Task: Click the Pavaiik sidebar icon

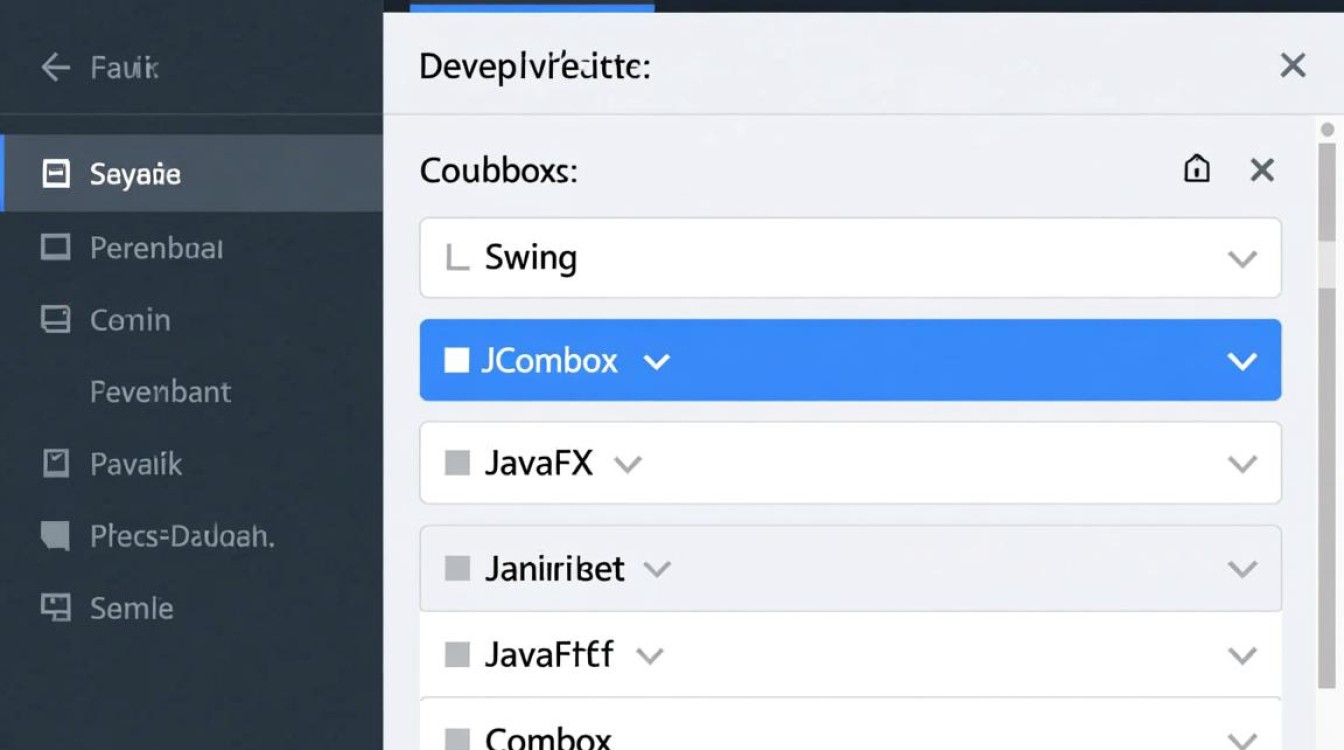Action: click(56, 463)
